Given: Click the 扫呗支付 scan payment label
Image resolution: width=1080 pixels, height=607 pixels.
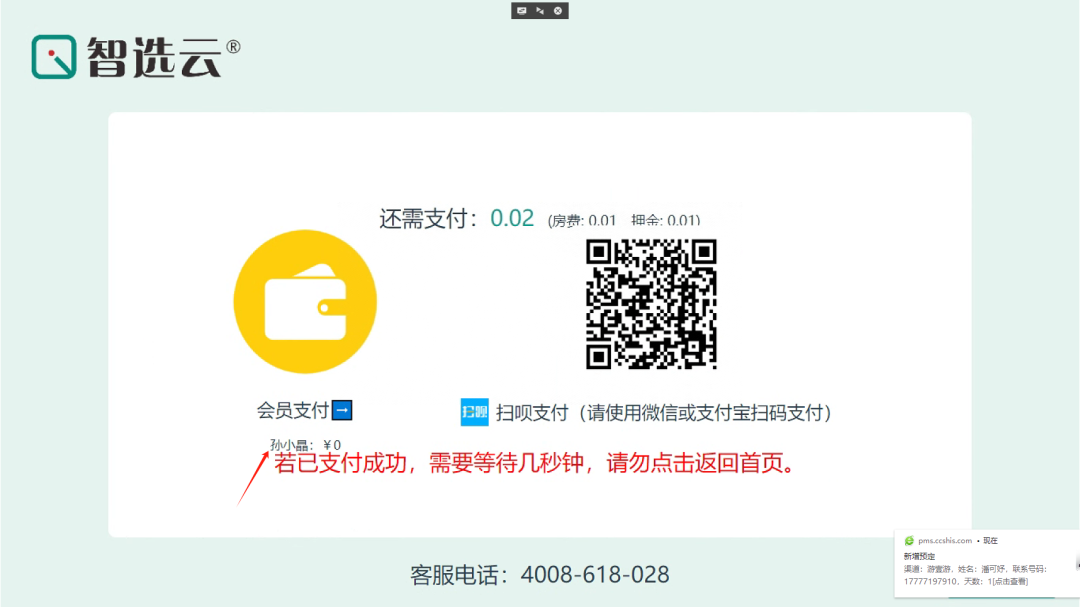Looking at the screenshot, I should tap(663, 413).
